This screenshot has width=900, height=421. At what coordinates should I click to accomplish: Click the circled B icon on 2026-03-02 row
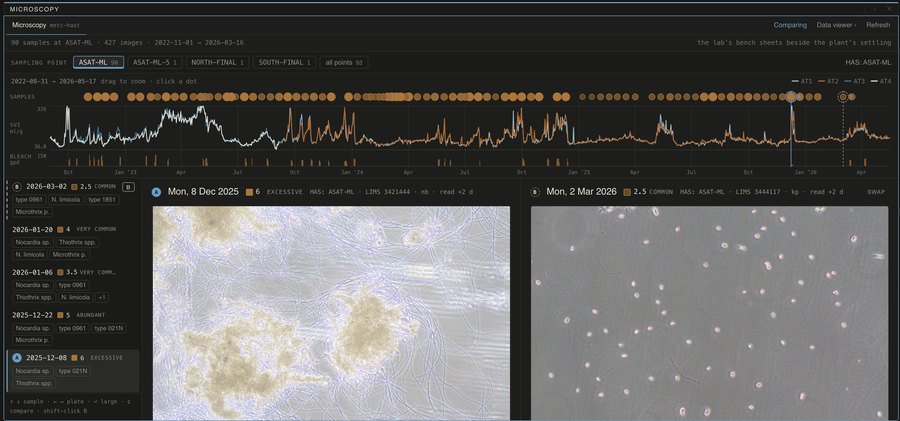17,187
